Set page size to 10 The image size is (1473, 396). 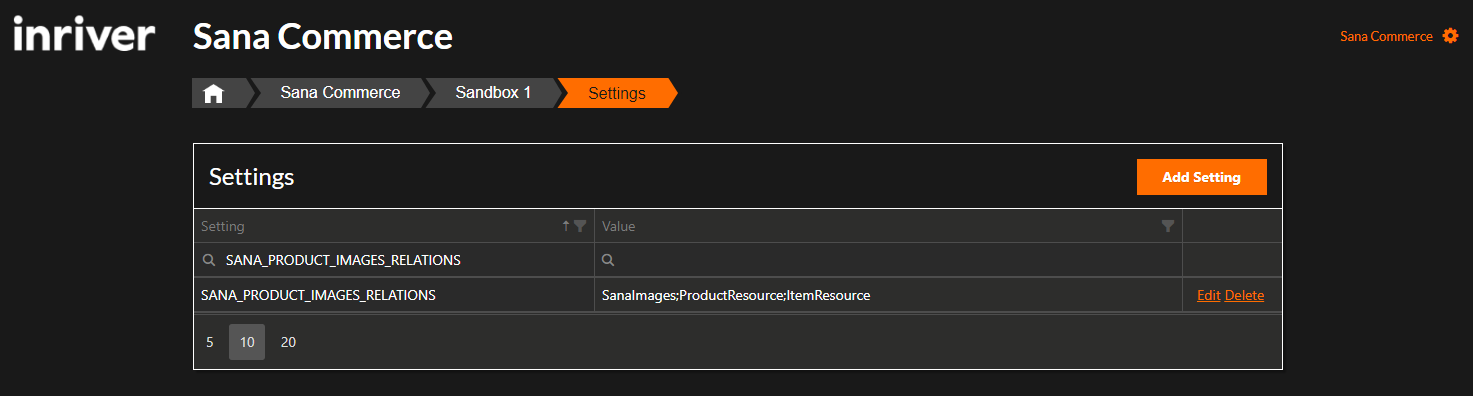click(x=247, y=342)
